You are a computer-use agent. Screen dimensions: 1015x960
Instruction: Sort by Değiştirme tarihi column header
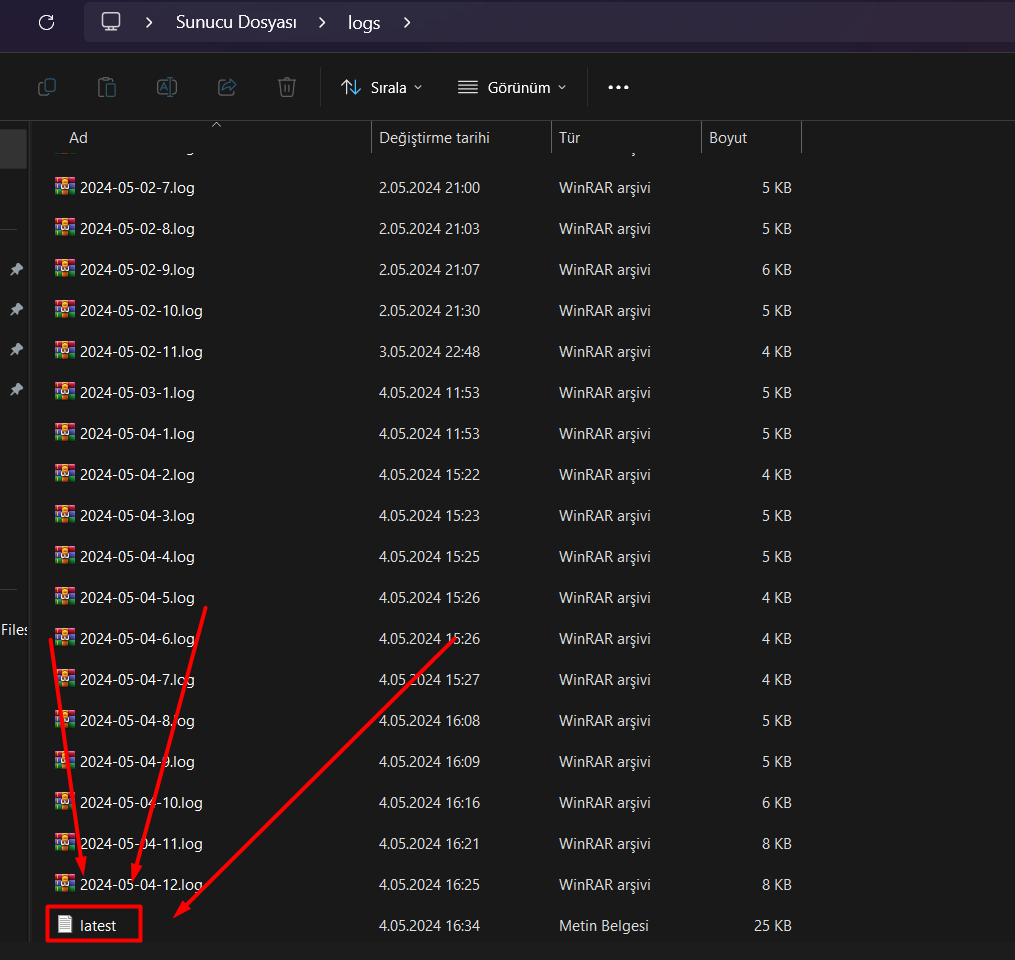[434, 138]
